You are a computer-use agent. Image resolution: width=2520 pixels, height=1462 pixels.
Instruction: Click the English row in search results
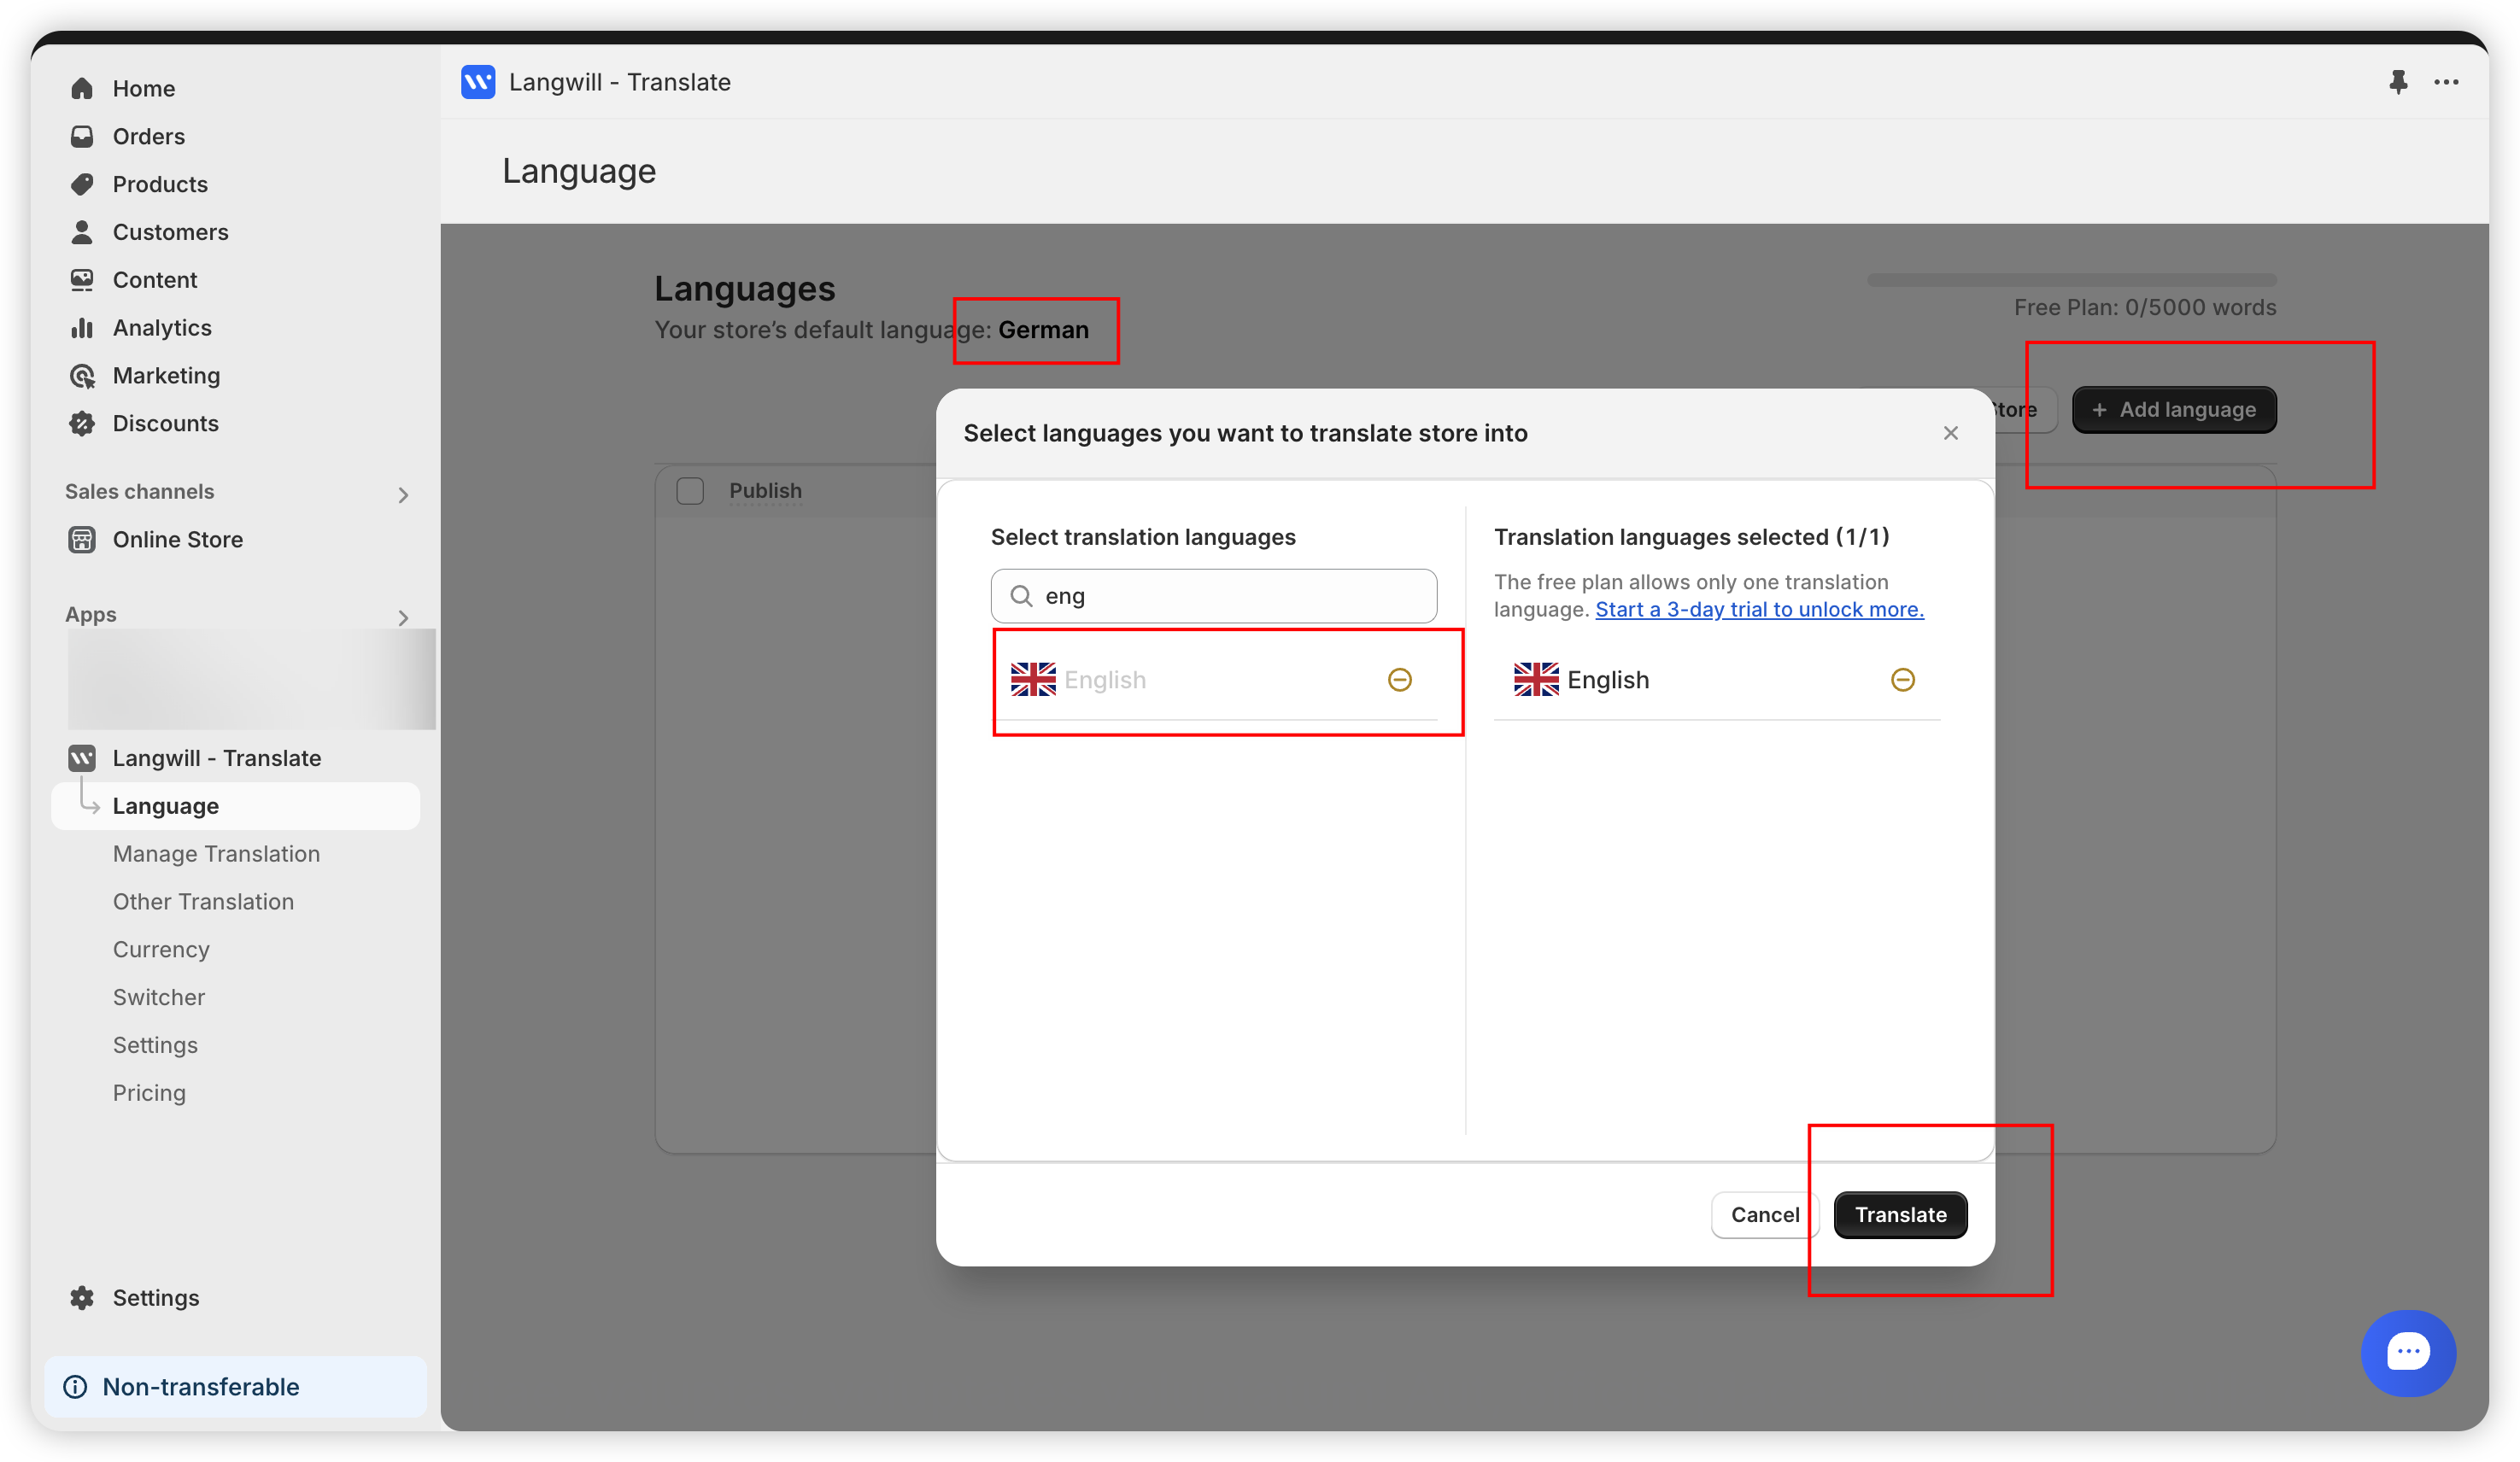click(x=1214, y=680)
